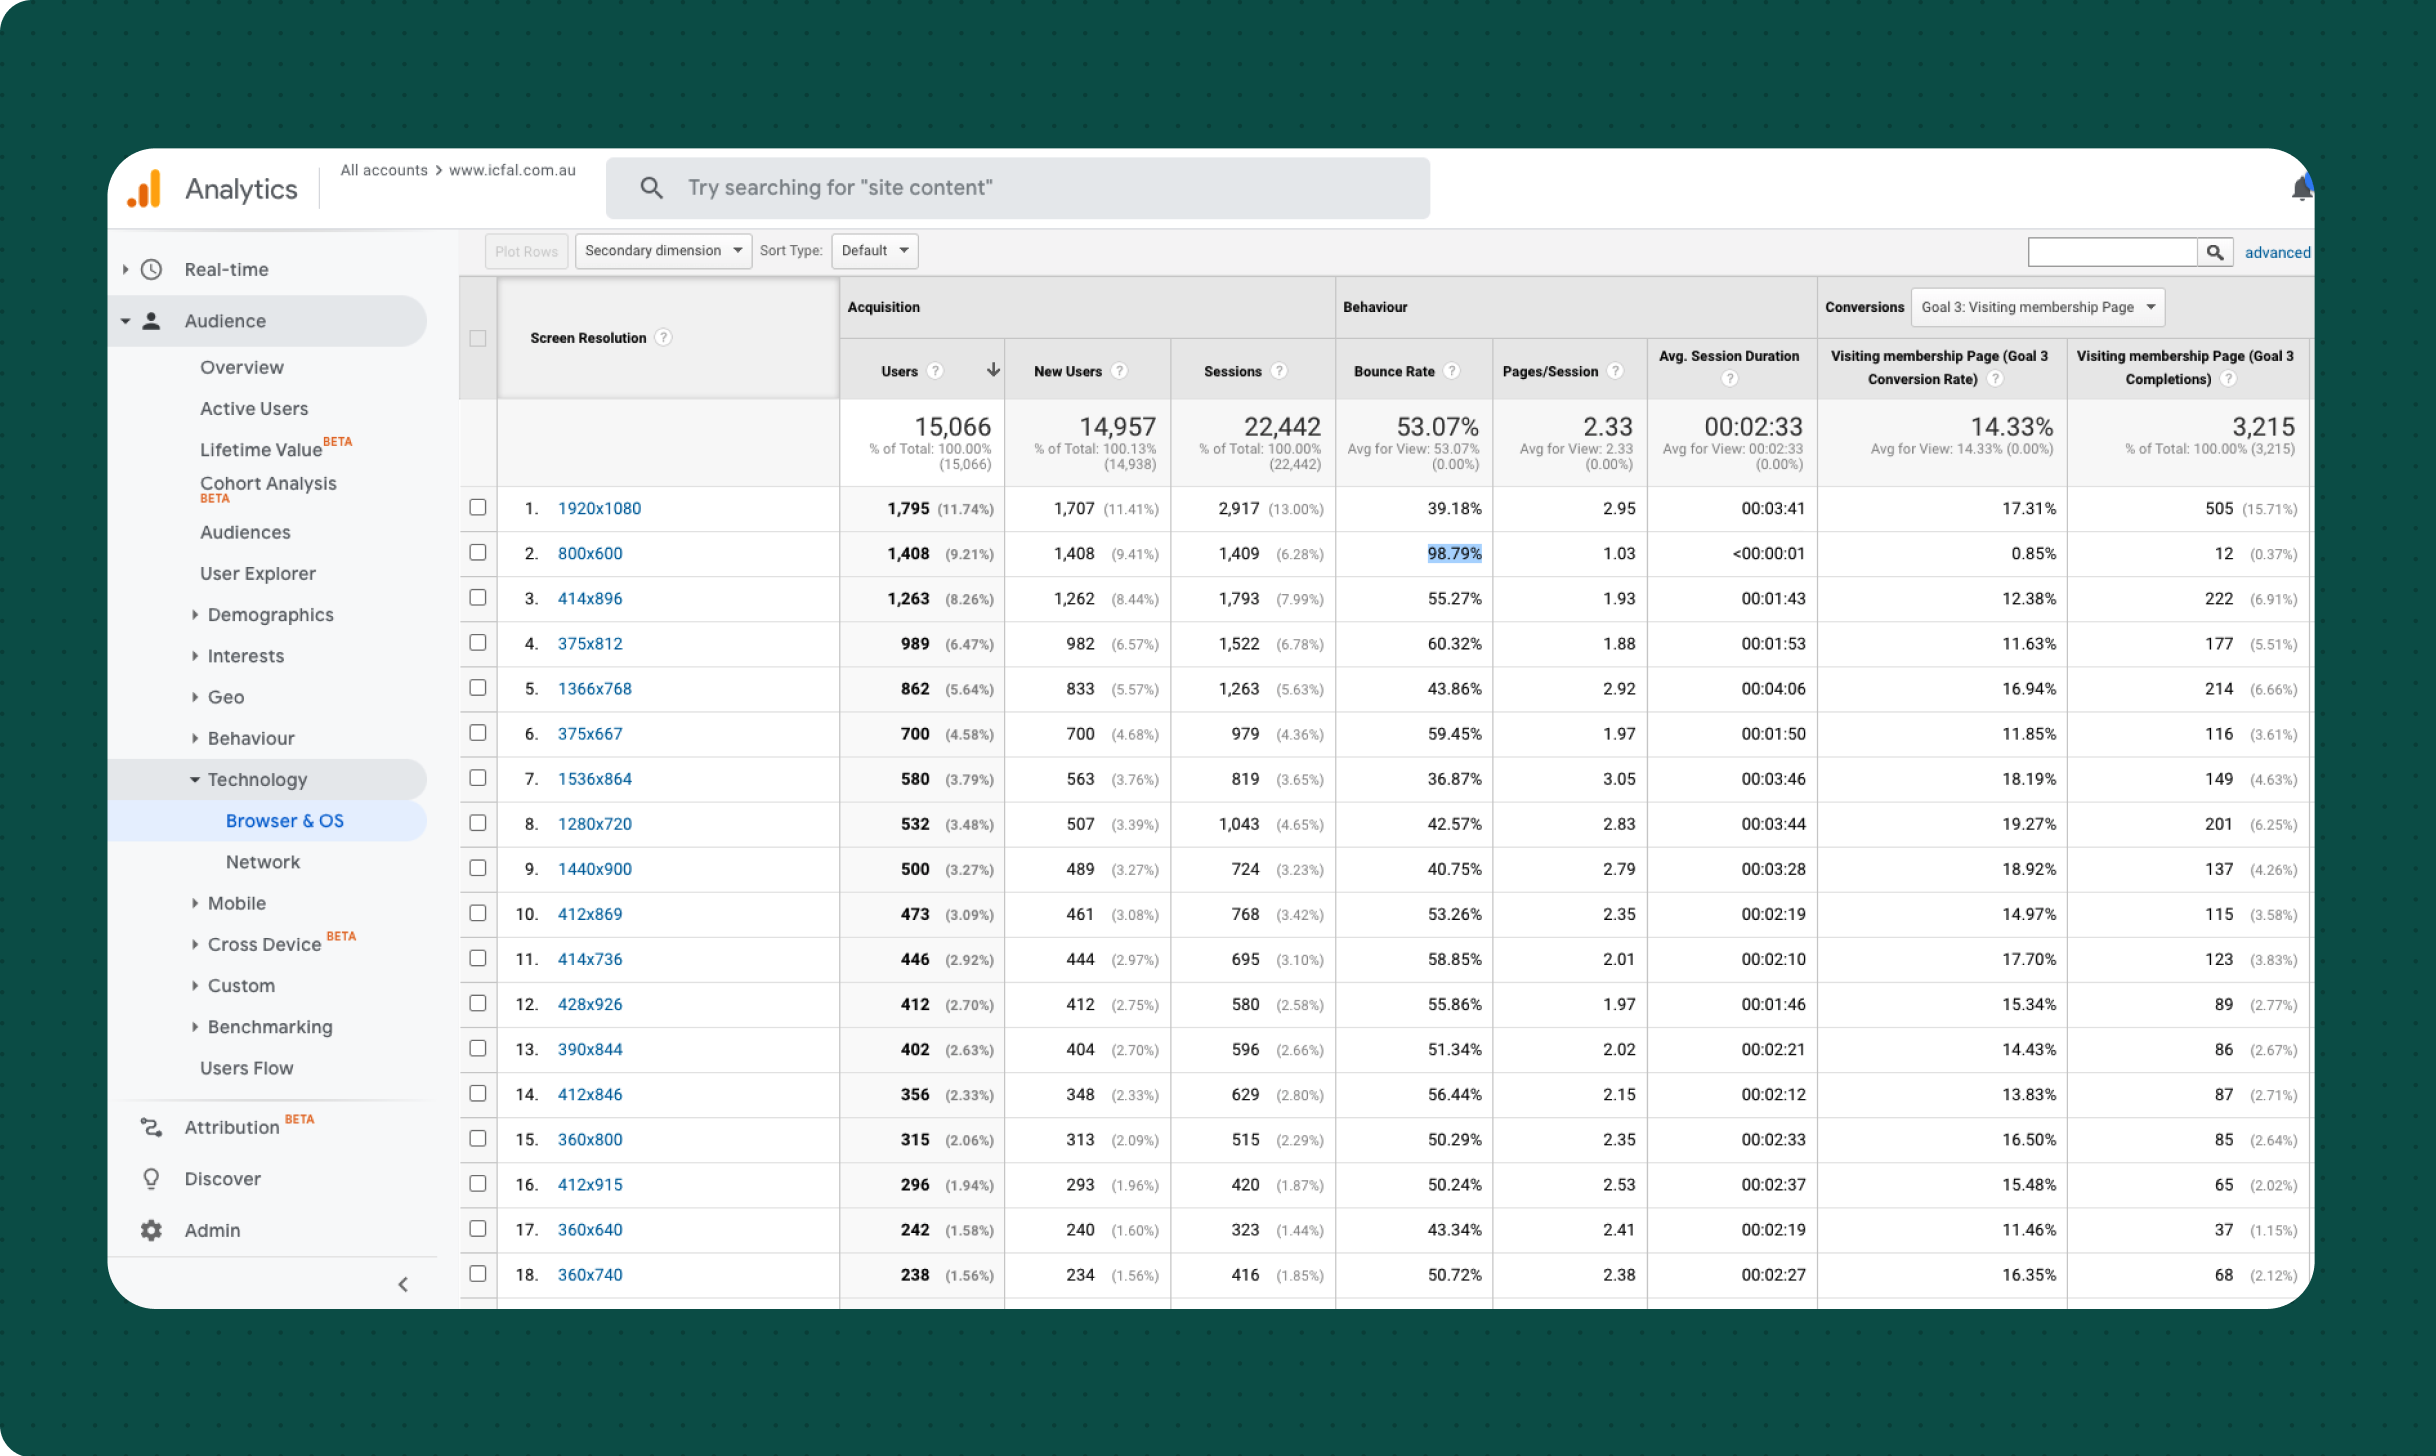The image size is (2436, 1456).
Task: Click the top search field
Action: pyautogui.click(x=1018, y=188)
